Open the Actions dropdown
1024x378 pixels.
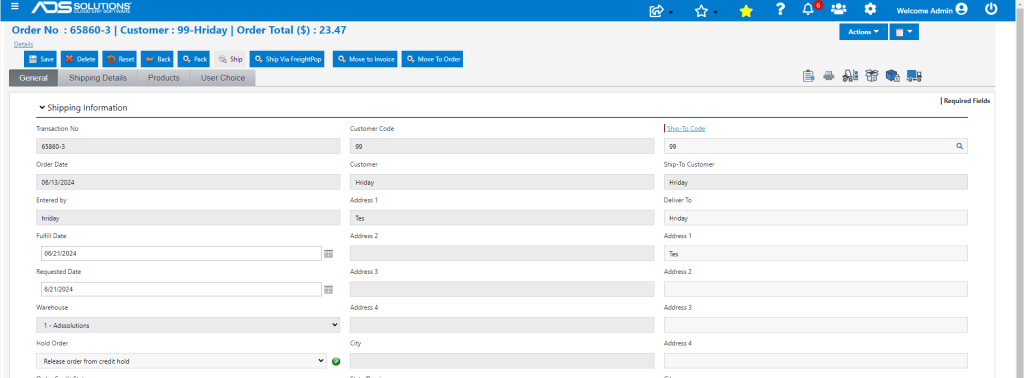(863, 31)
